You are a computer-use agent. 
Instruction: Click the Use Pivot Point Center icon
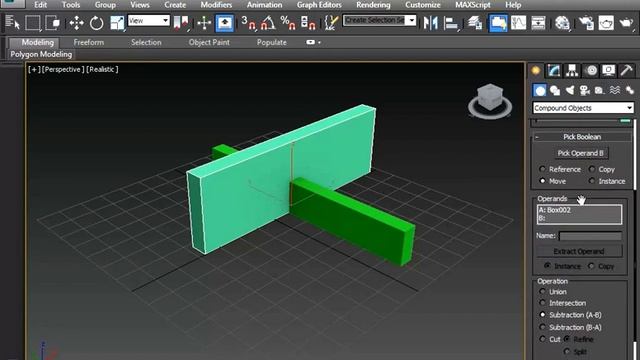click(181, 22)
